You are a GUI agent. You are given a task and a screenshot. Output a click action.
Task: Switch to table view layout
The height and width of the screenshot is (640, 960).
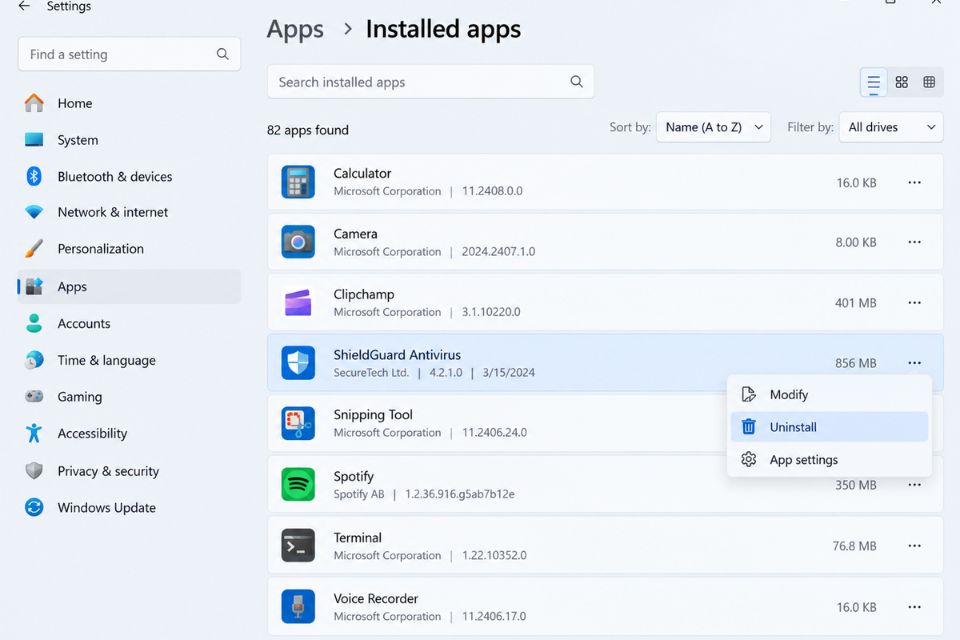(929, 82)
